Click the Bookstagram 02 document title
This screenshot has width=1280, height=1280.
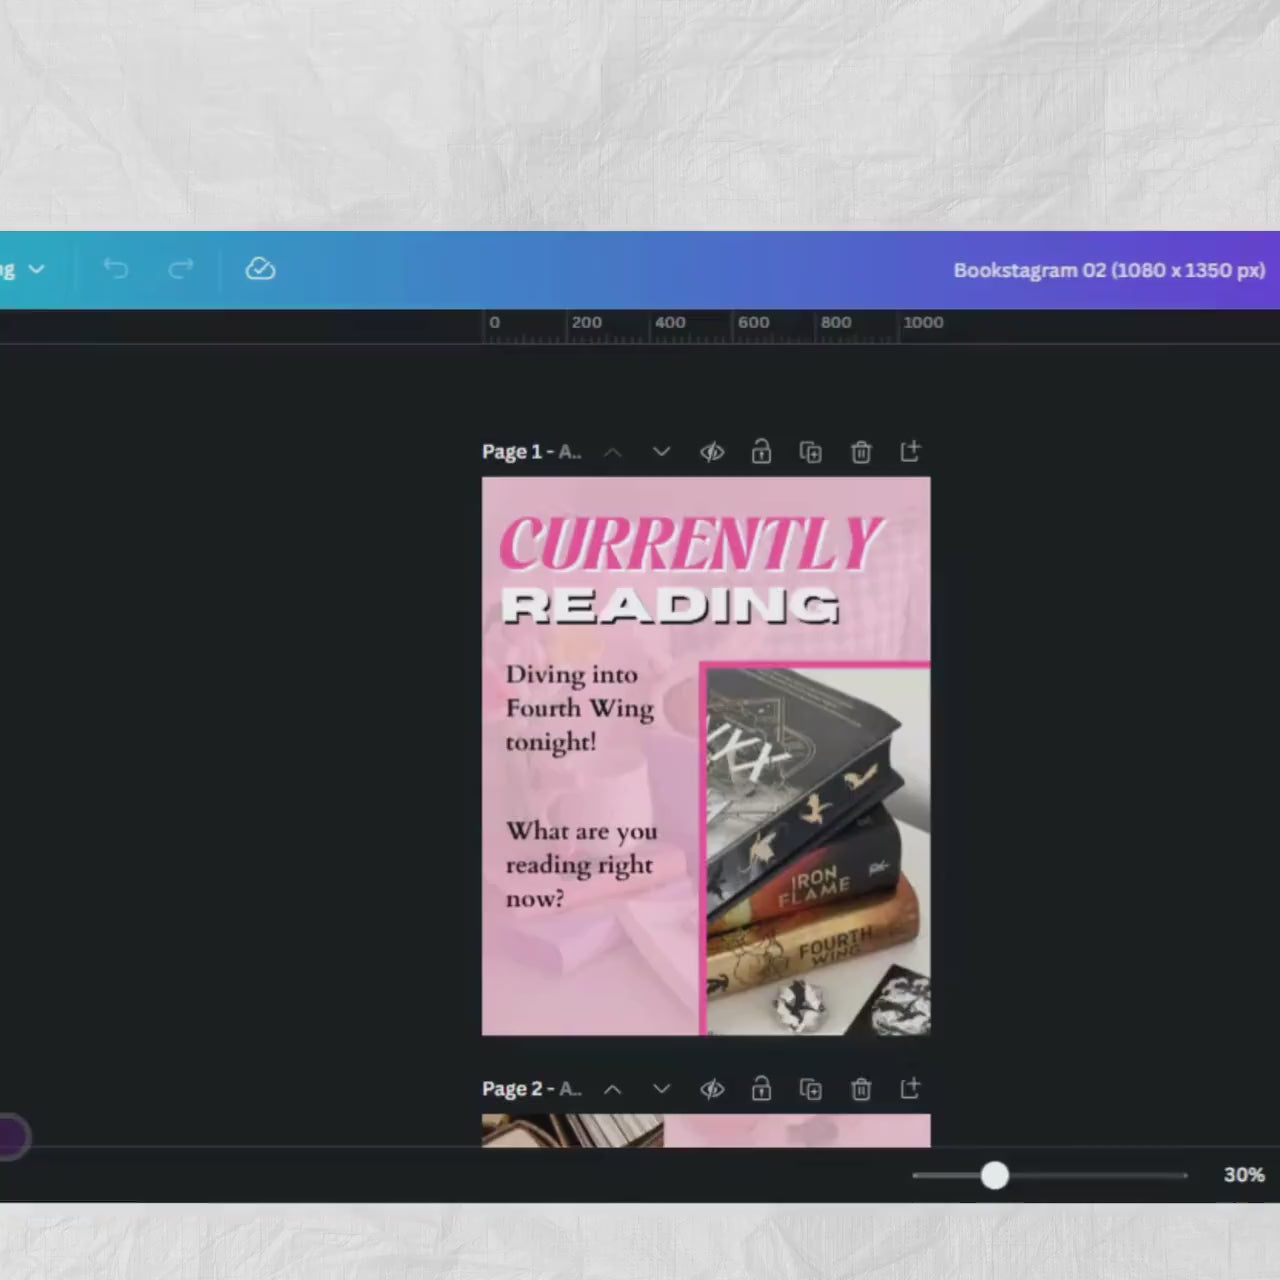(x=1109, y=270)
